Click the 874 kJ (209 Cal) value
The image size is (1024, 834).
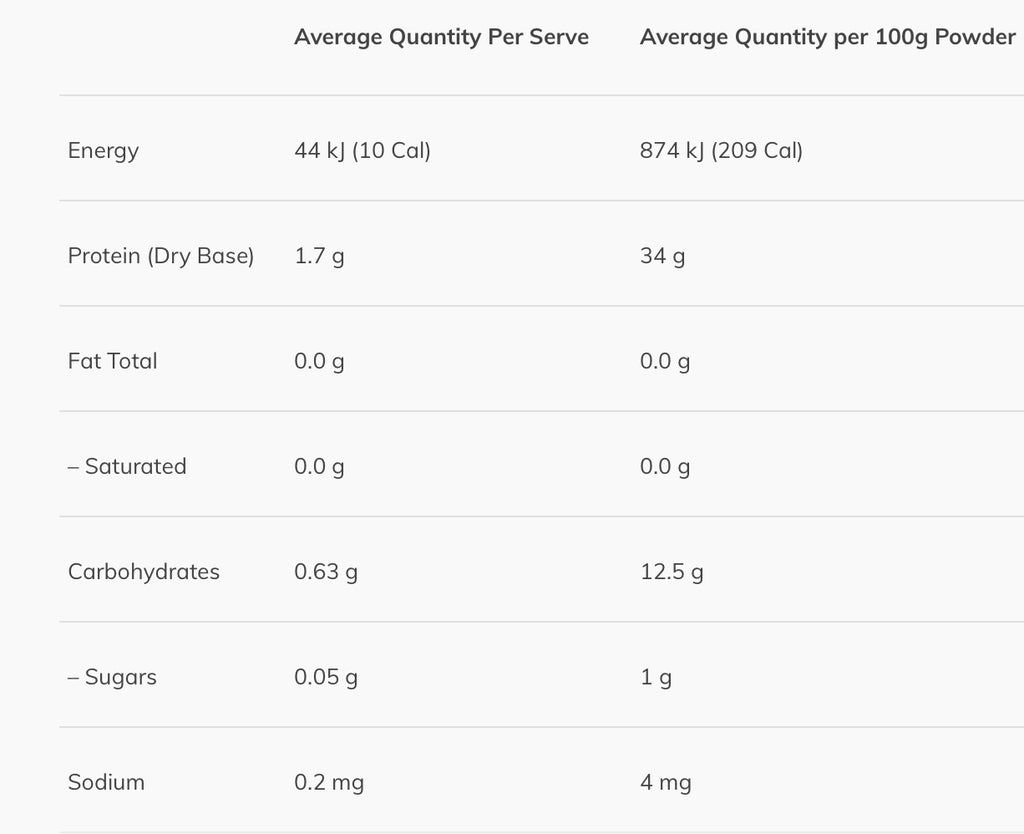[721, 151]
